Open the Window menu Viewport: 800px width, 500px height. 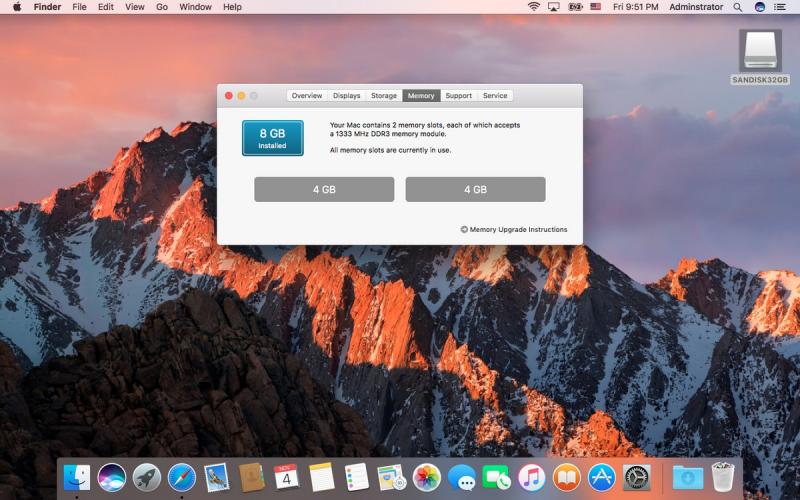[x=195, y=7]
